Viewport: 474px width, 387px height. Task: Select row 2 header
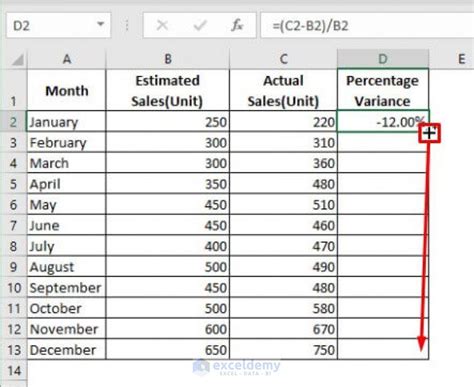point(13,122)
